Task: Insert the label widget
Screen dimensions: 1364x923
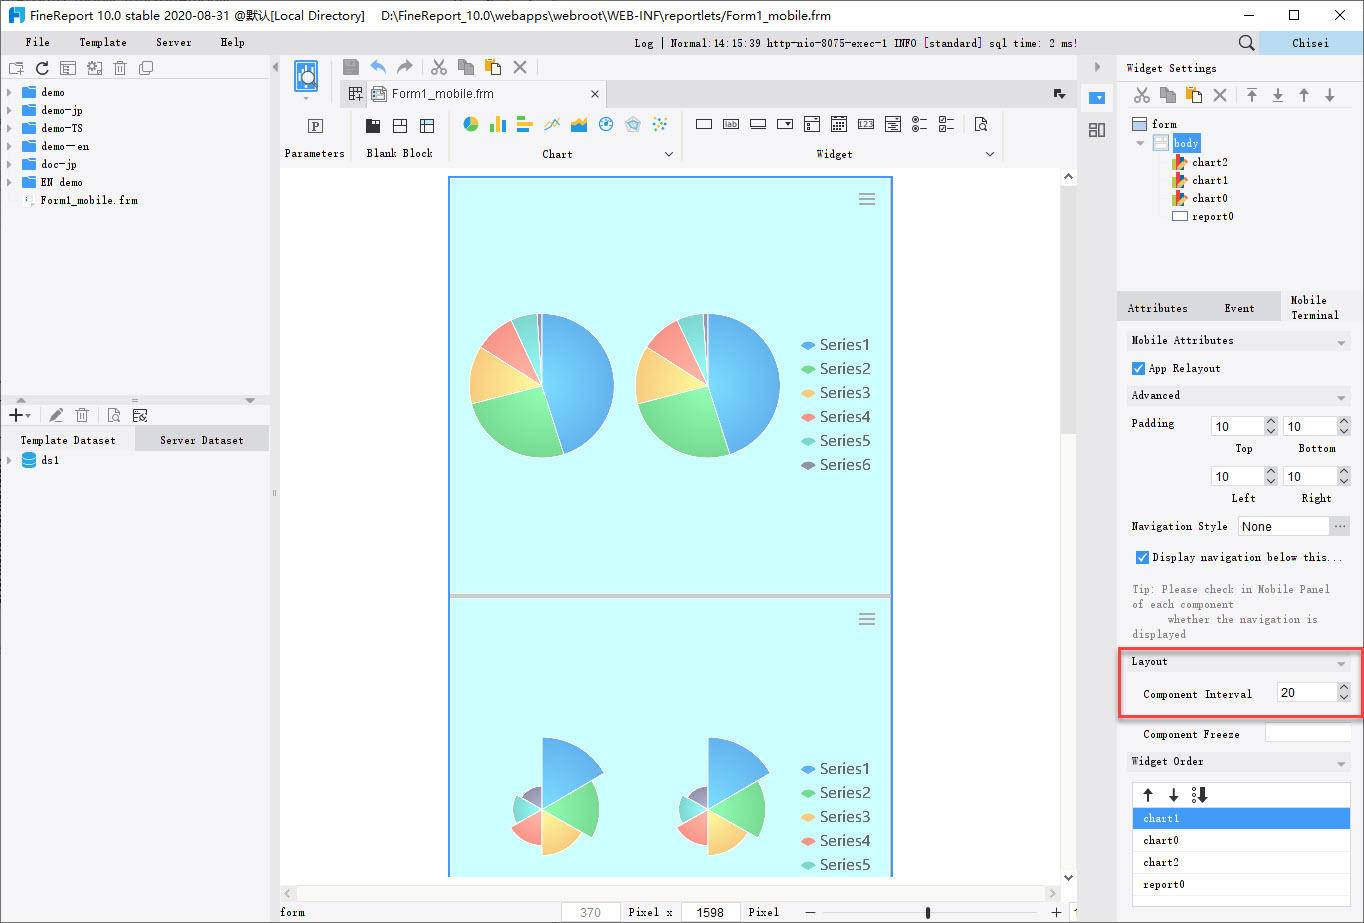Action: point(731,124)
